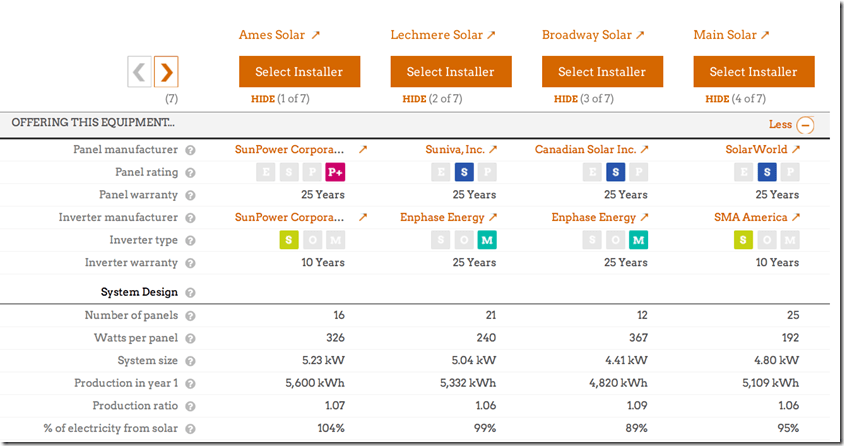Click the next arrow to see more installers
The image size is (844, 446).
click(x=166, y=72)
